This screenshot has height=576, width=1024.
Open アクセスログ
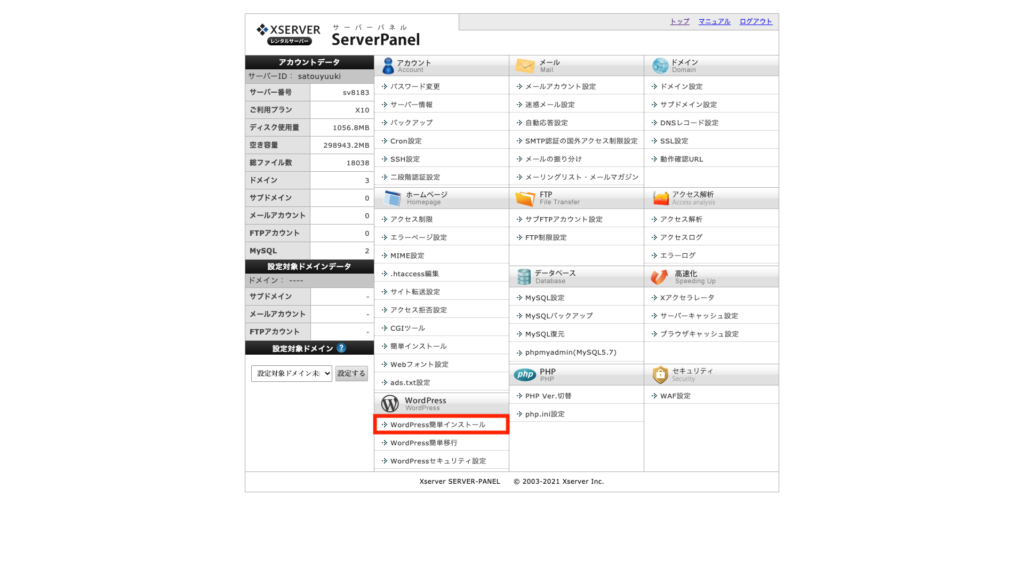click(x=681, y=238)
